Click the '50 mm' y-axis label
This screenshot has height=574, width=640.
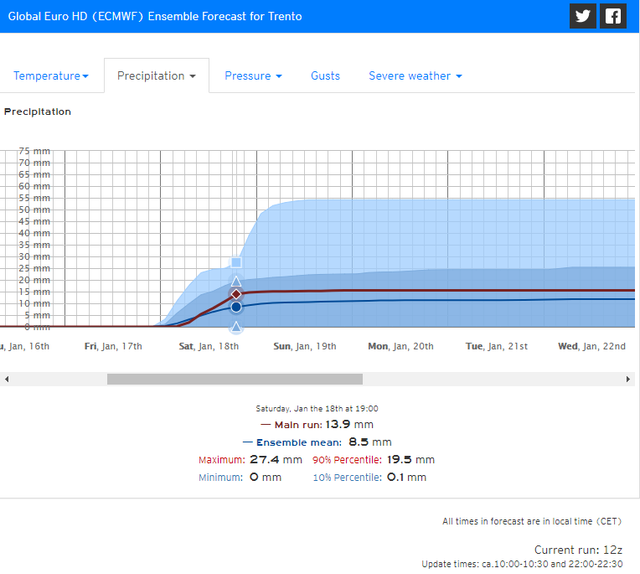point(34,210)
